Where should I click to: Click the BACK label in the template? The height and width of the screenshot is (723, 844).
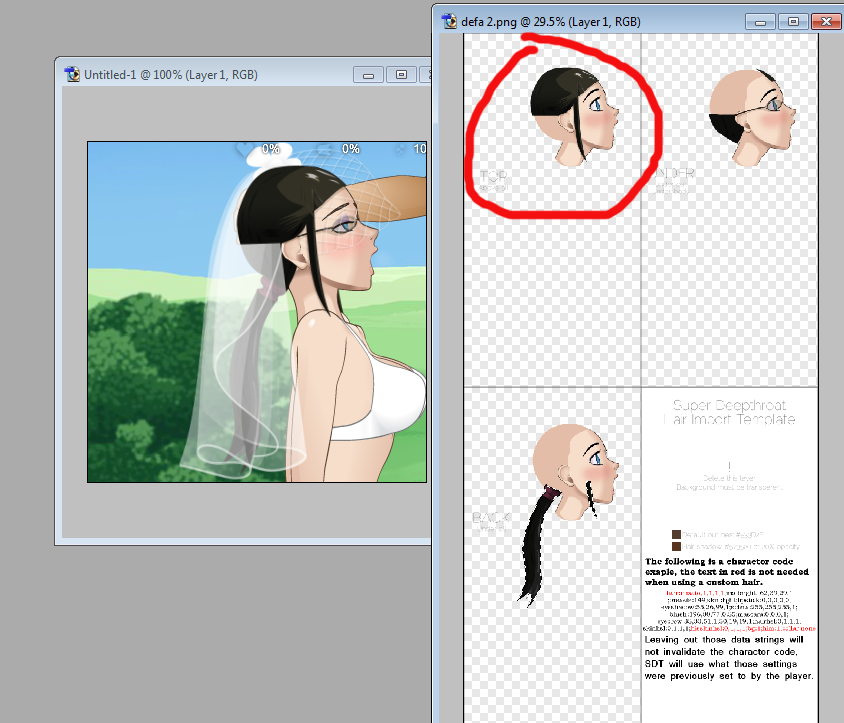click(489, 519)
